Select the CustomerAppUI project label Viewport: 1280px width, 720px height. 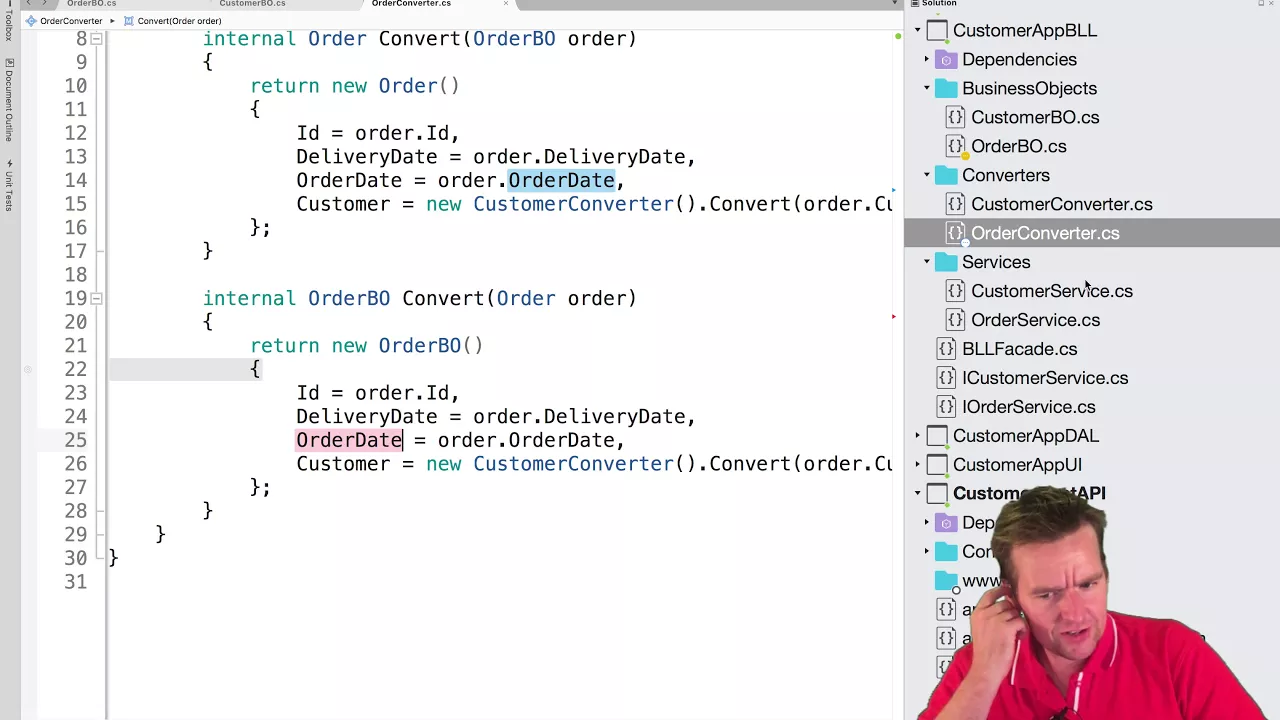tap(1017, 465)
